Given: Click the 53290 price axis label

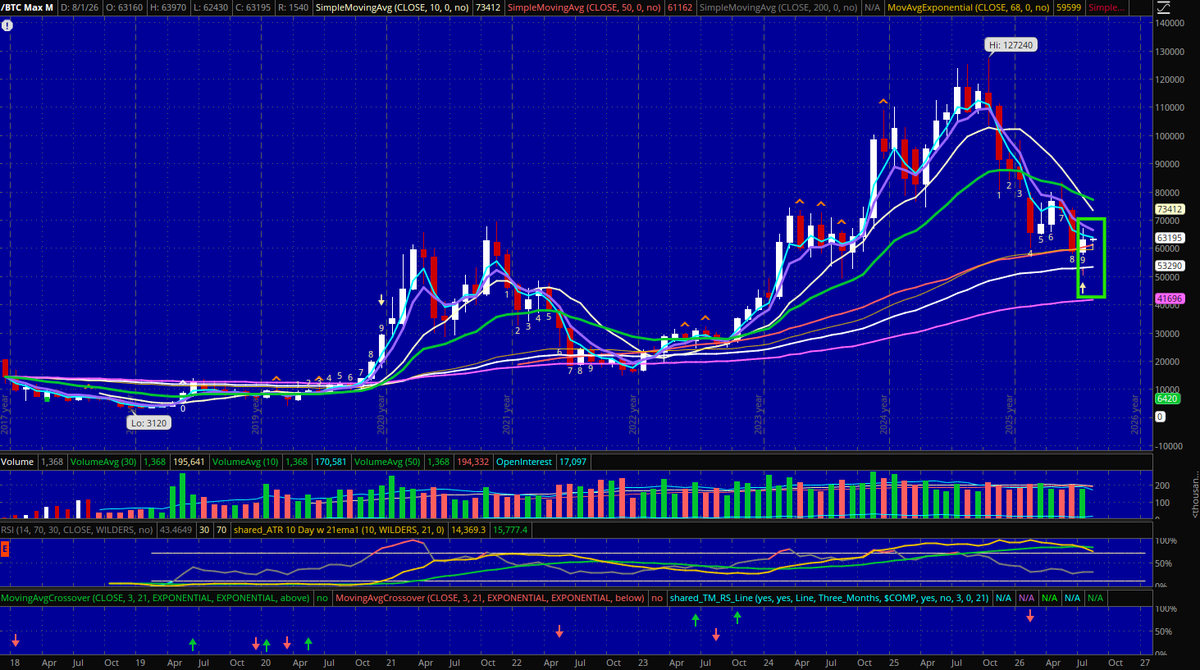Looking at the screenshot, I should 1169,266.
